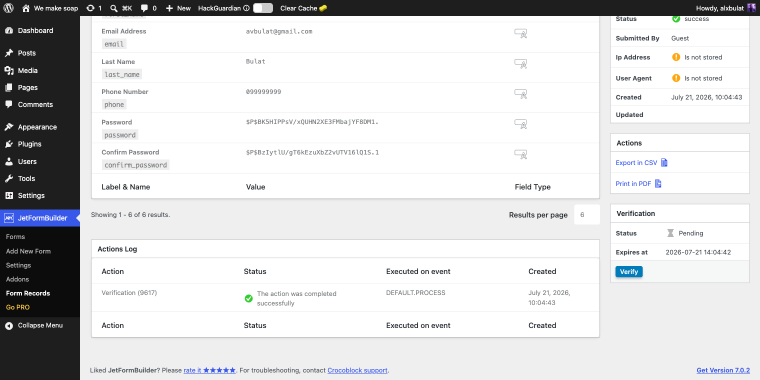The image size is (760, 380).
Task: Open the WordPress logo menu
Action: [9, 8]
